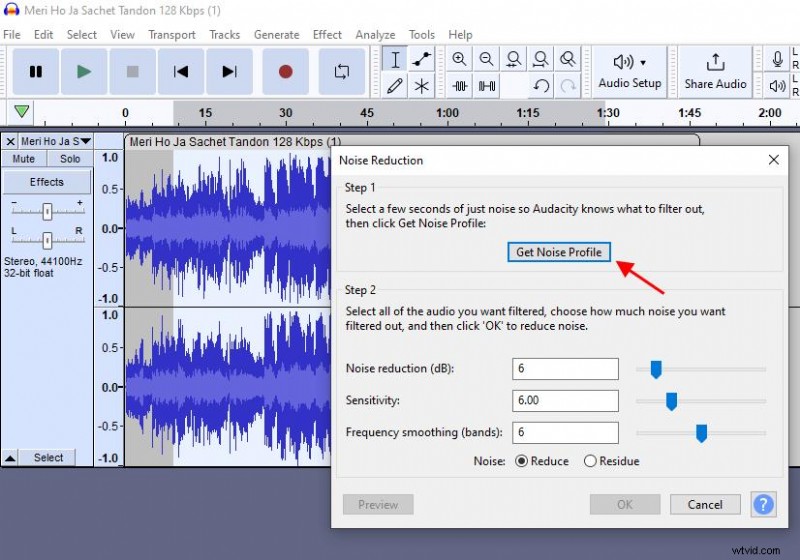800x560 pixels.
Task: Toggle the Loop button
Action: click(341, 71)
